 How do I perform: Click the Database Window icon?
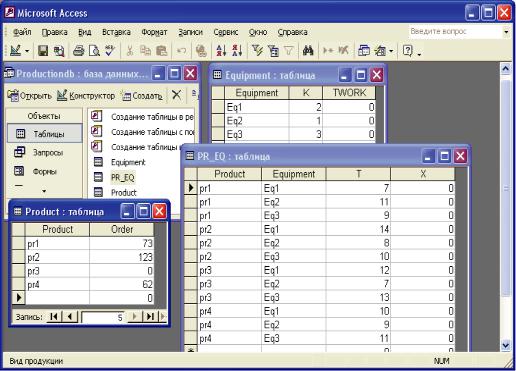coord(364,51)
